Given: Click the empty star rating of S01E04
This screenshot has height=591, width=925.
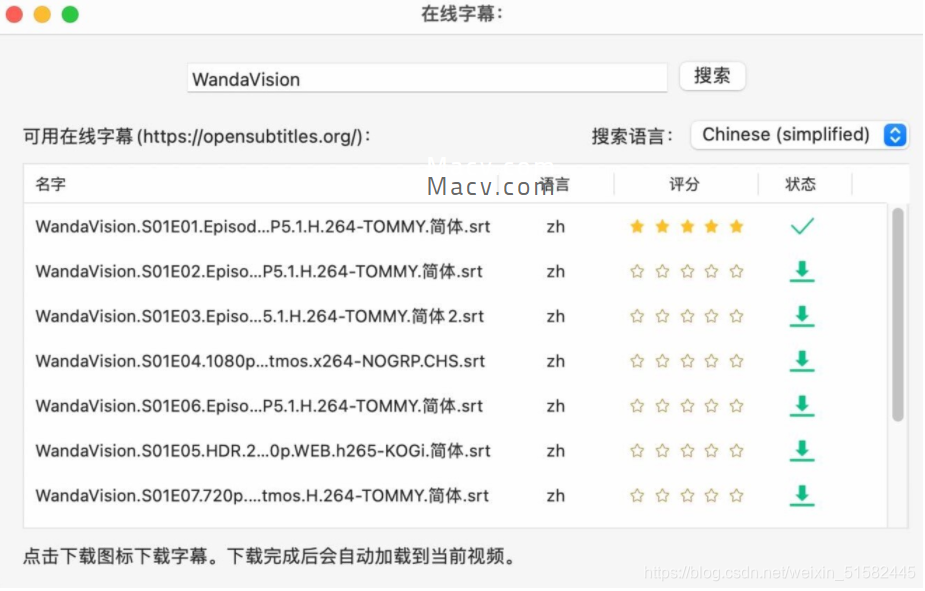Looking at the screenshot, I should [x=687, y=362].
